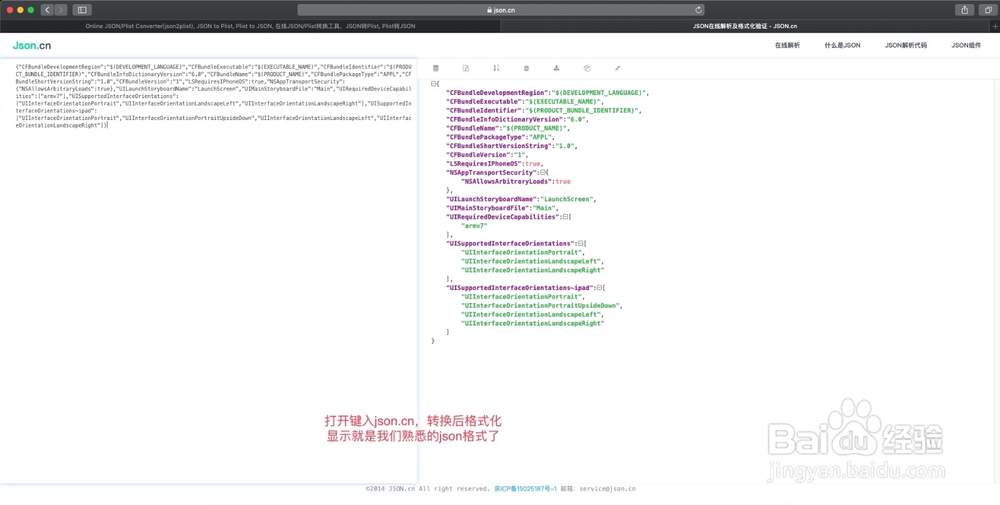Click the "$(DEVELOPMENT_LANGUAGE)" value

[x=598, y=93]
